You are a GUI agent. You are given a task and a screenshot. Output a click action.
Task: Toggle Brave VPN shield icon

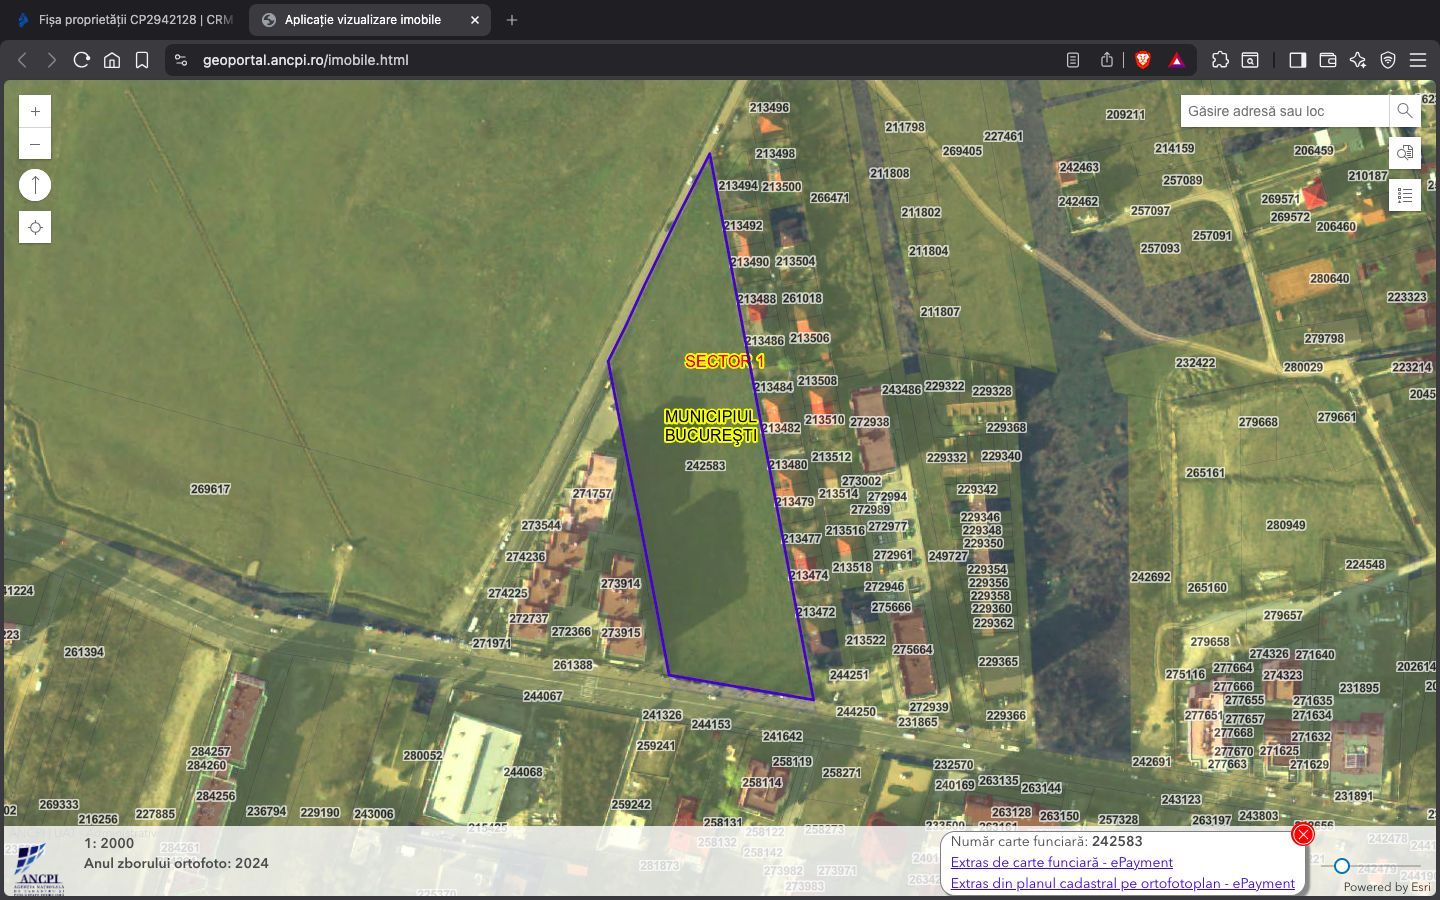pyautogui.click(x=1388, y=60)
